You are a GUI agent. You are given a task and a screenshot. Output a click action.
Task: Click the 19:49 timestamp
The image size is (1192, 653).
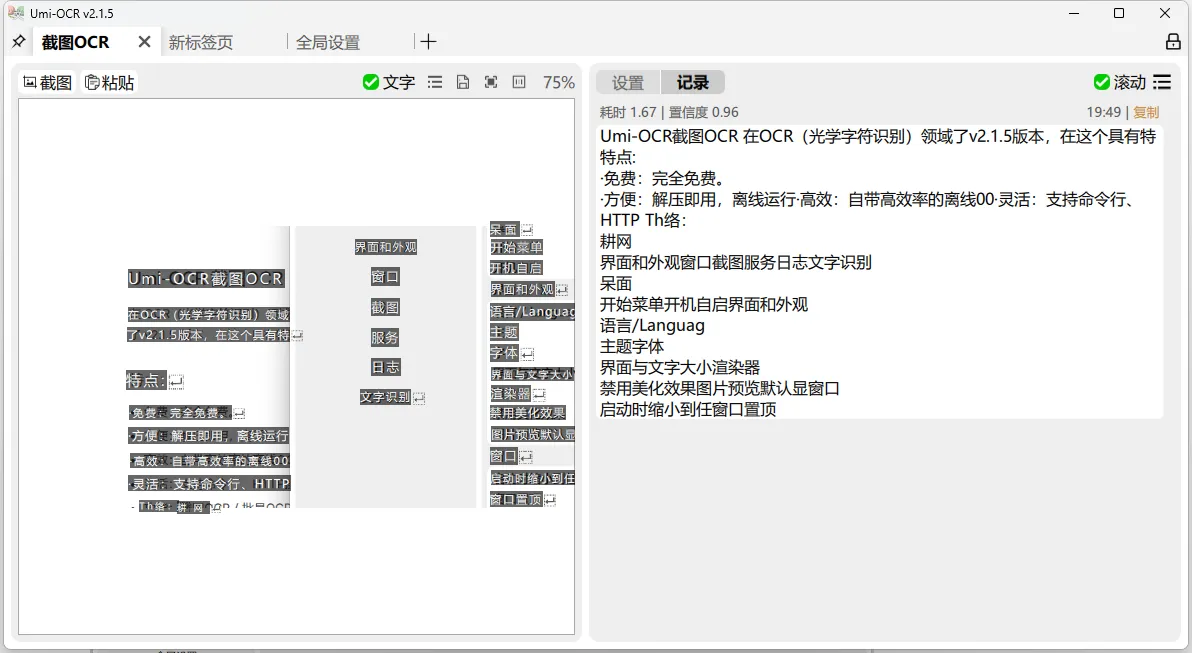pyautogui.click(x=1104, y=113)
